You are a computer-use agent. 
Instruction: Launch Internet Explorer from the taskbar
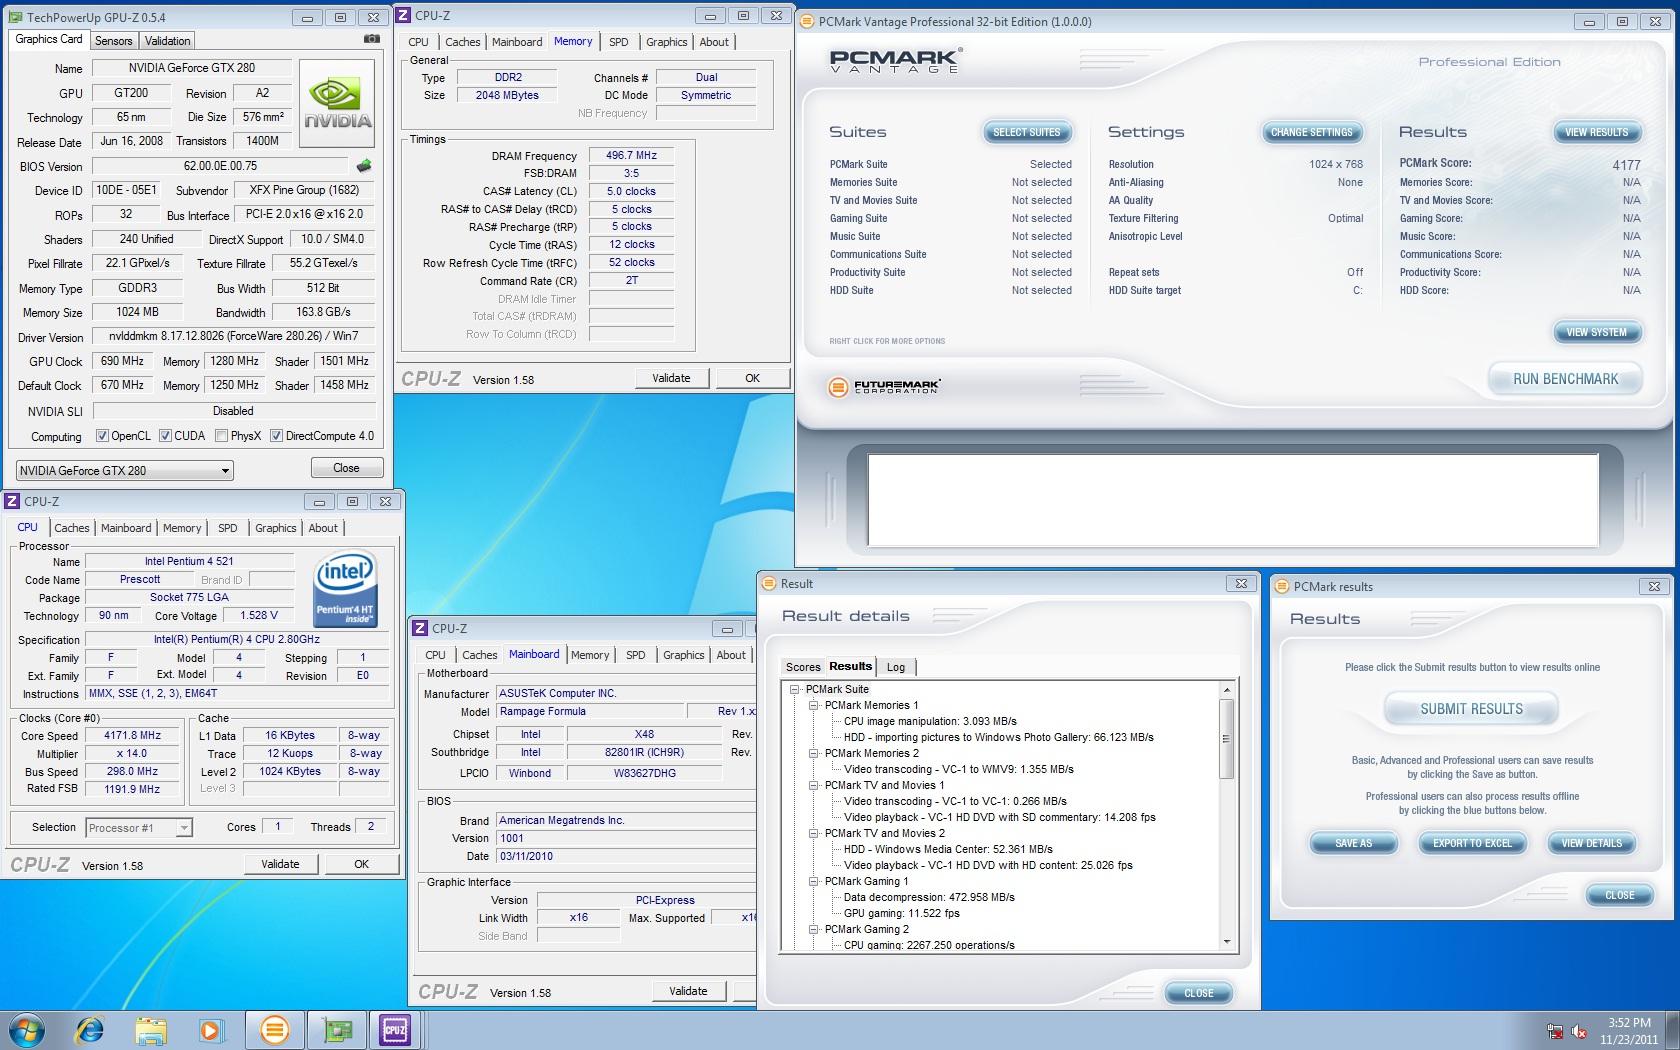pos(90,1030)
